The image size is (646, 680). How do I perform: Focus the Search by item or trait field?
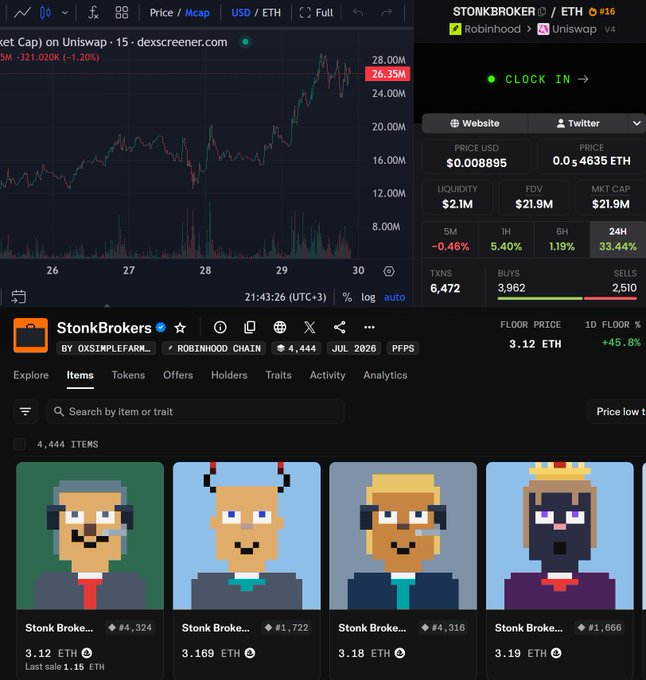(195, 411)
